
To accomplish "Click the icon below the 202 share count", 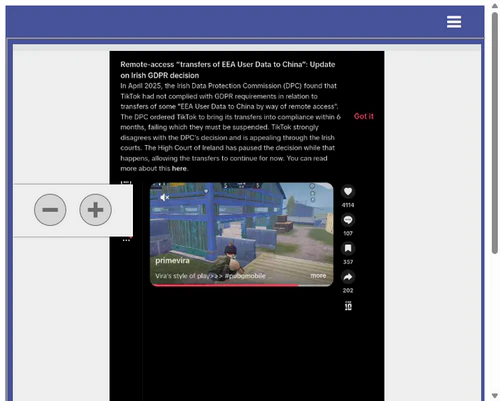I will [348, 306].
